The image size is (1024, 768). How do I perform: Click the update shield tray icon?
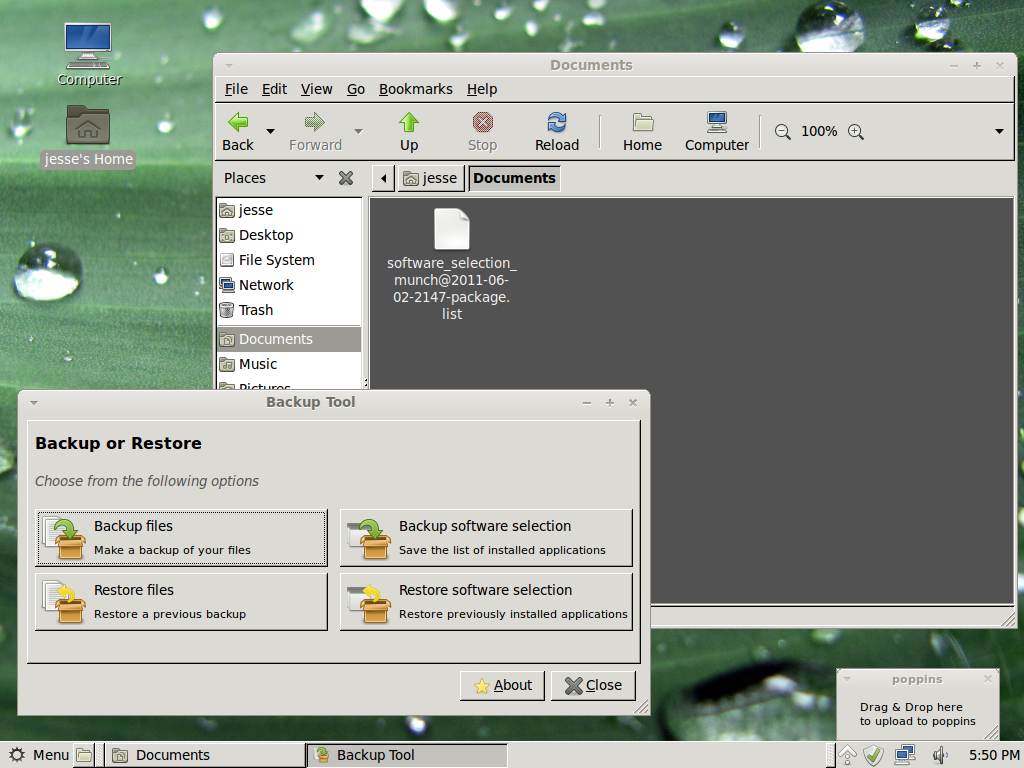pos(874,756)
